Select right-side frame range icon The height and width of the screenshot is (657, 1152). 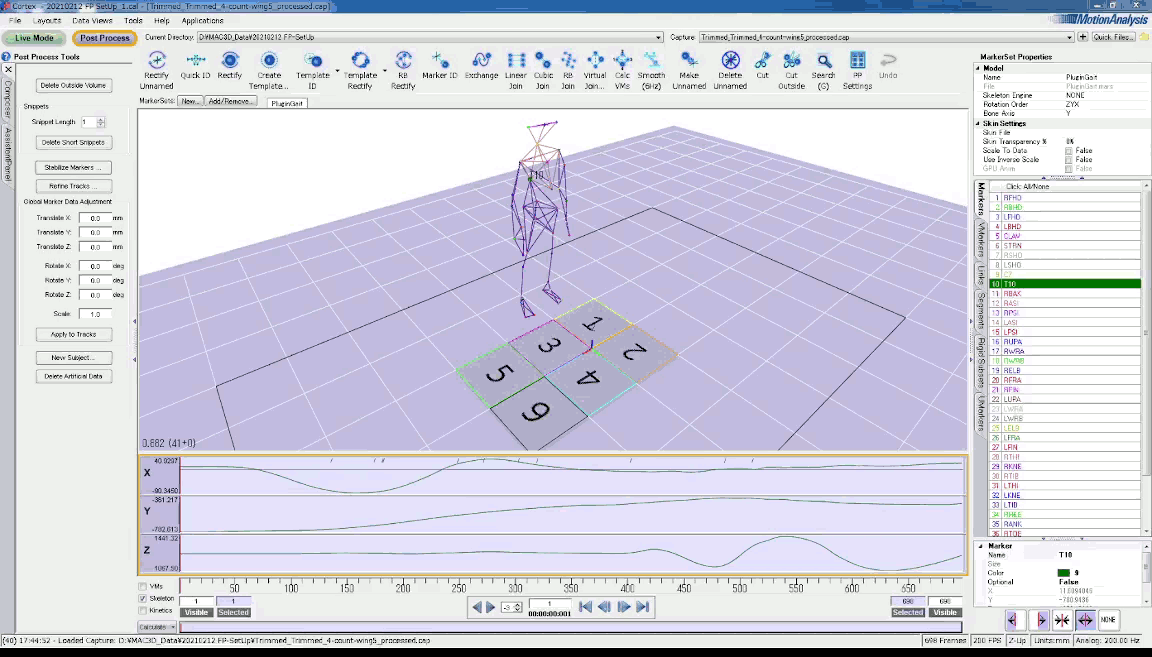(x=1038, y=620)
